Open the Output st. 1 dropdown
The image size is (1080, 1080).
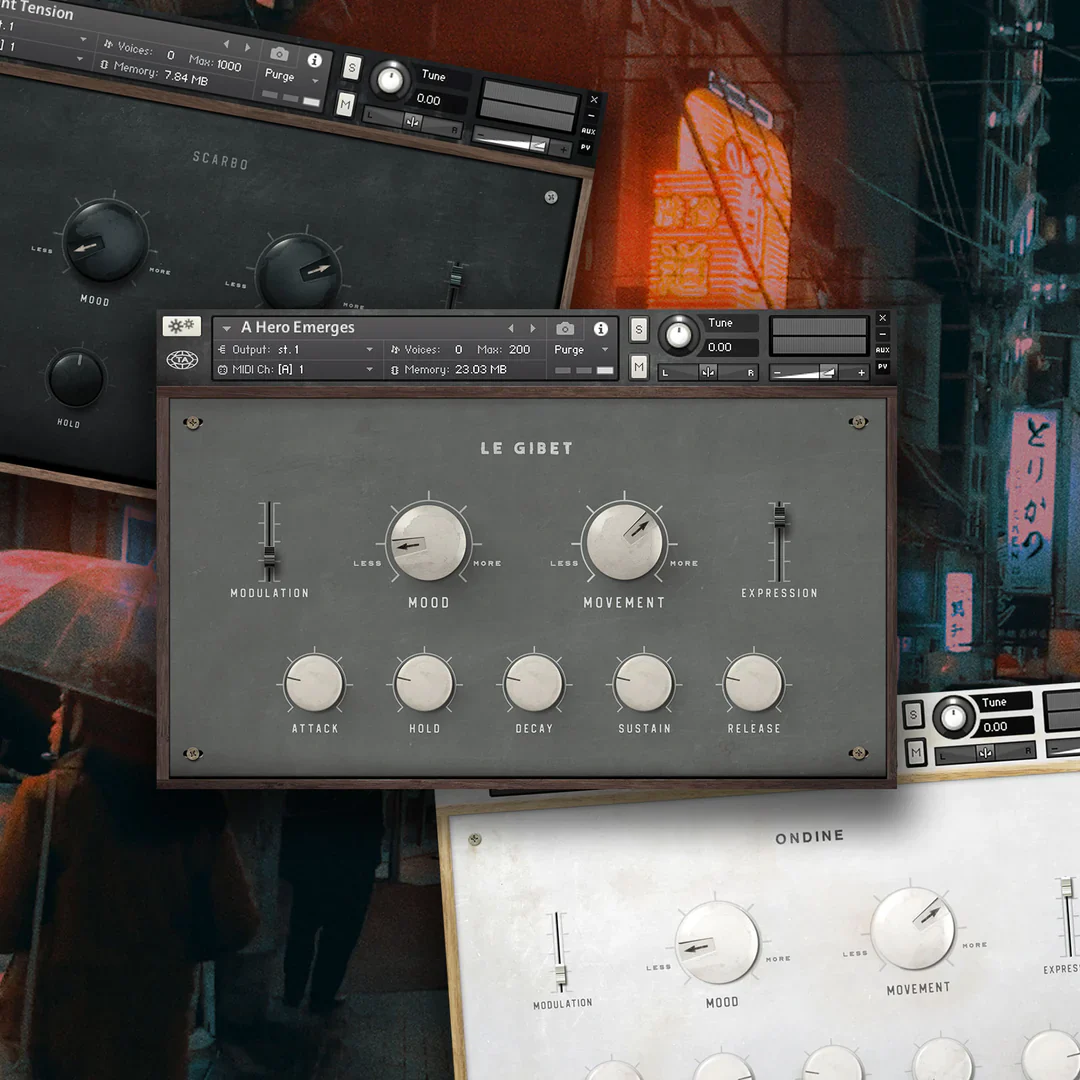(x=369, y=350)
